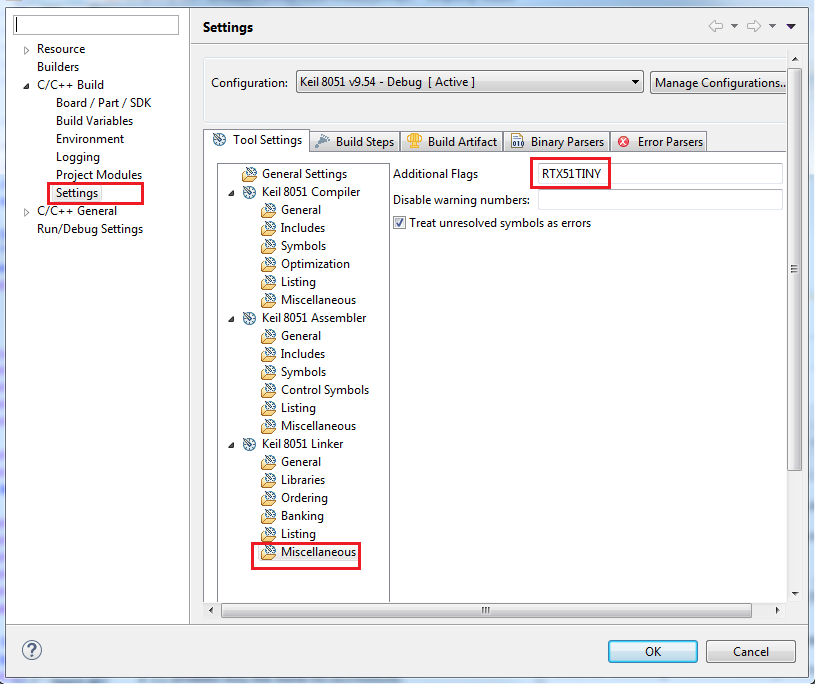This screenshot has width=815, height=684.
Task: Click the Optimization settings folder icon
Action: point(268,263)
